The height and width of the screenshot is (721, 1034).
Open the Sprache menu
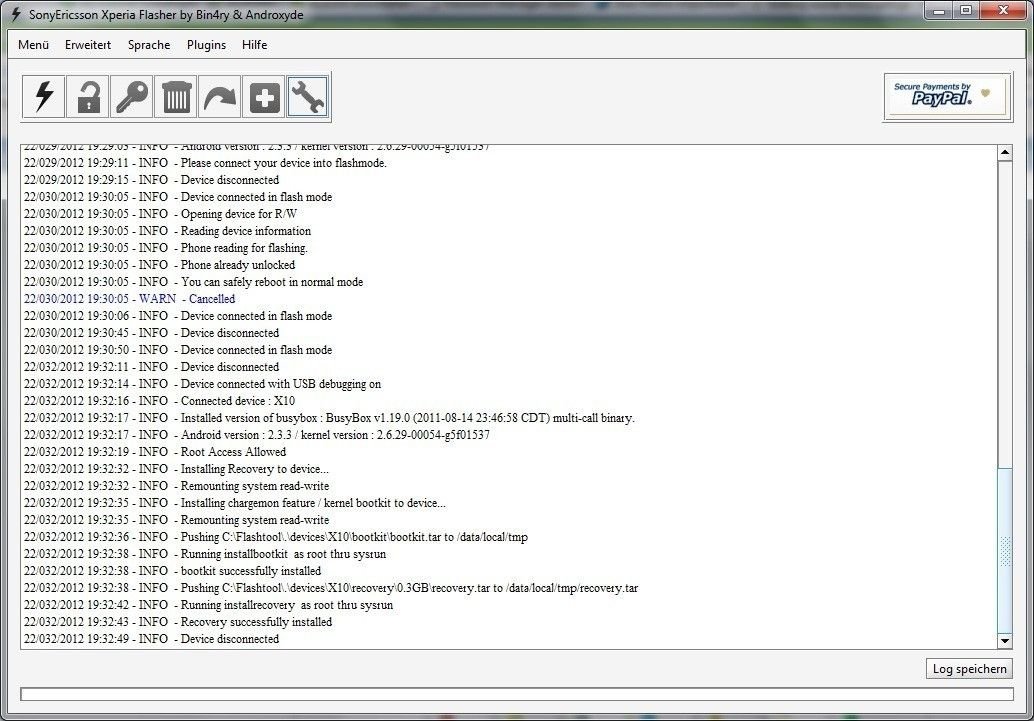click(149, 45)
